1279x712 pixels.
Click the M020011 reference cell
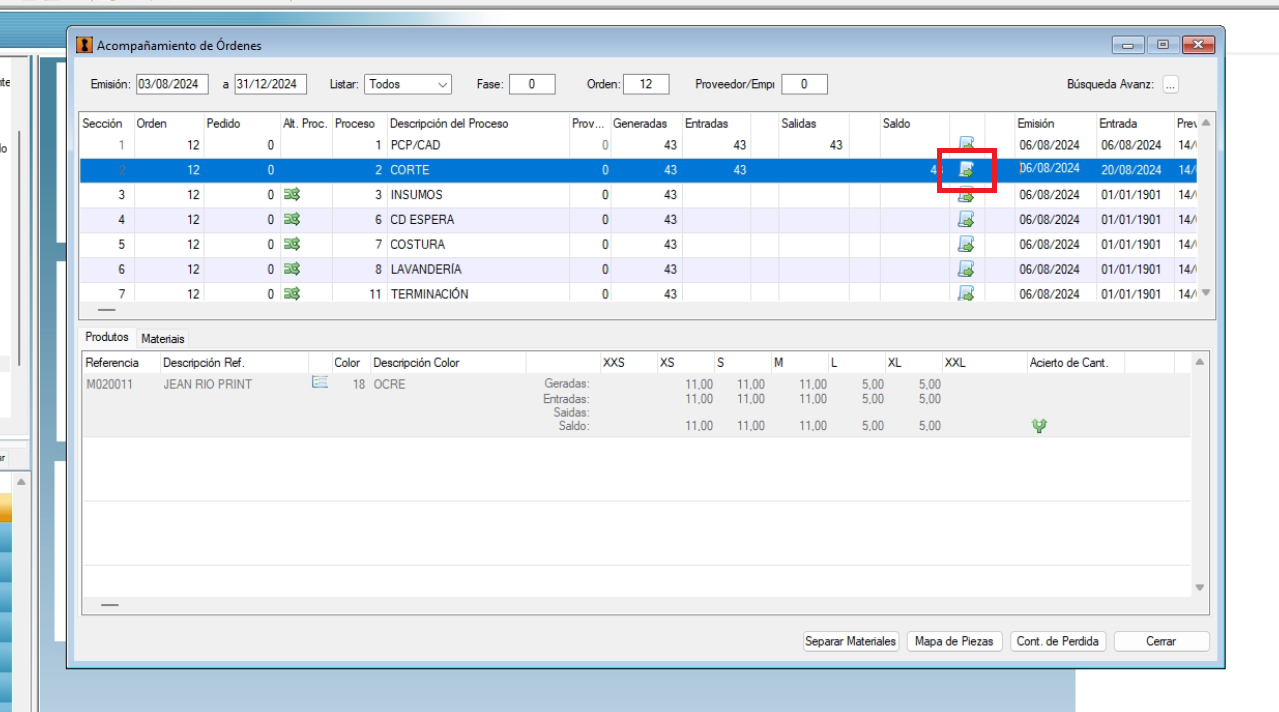pos(109,384)
